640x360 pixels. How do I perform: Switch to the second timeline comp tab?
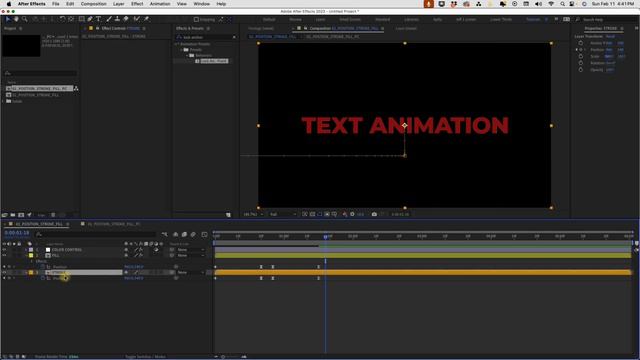point(113,224)
